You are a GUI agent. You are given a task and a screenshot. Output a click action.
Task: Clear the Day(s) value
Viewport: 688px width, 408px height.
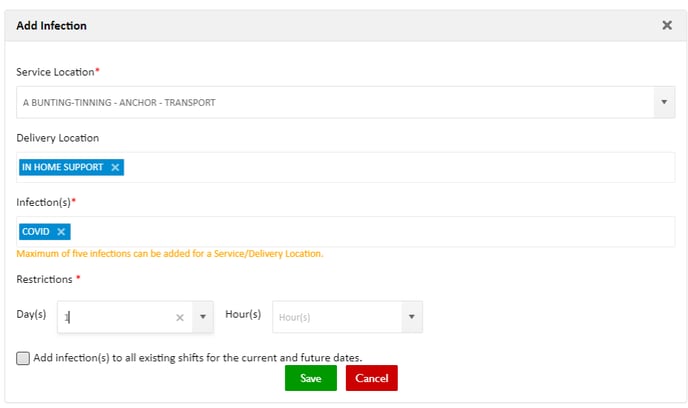[180, 317]
